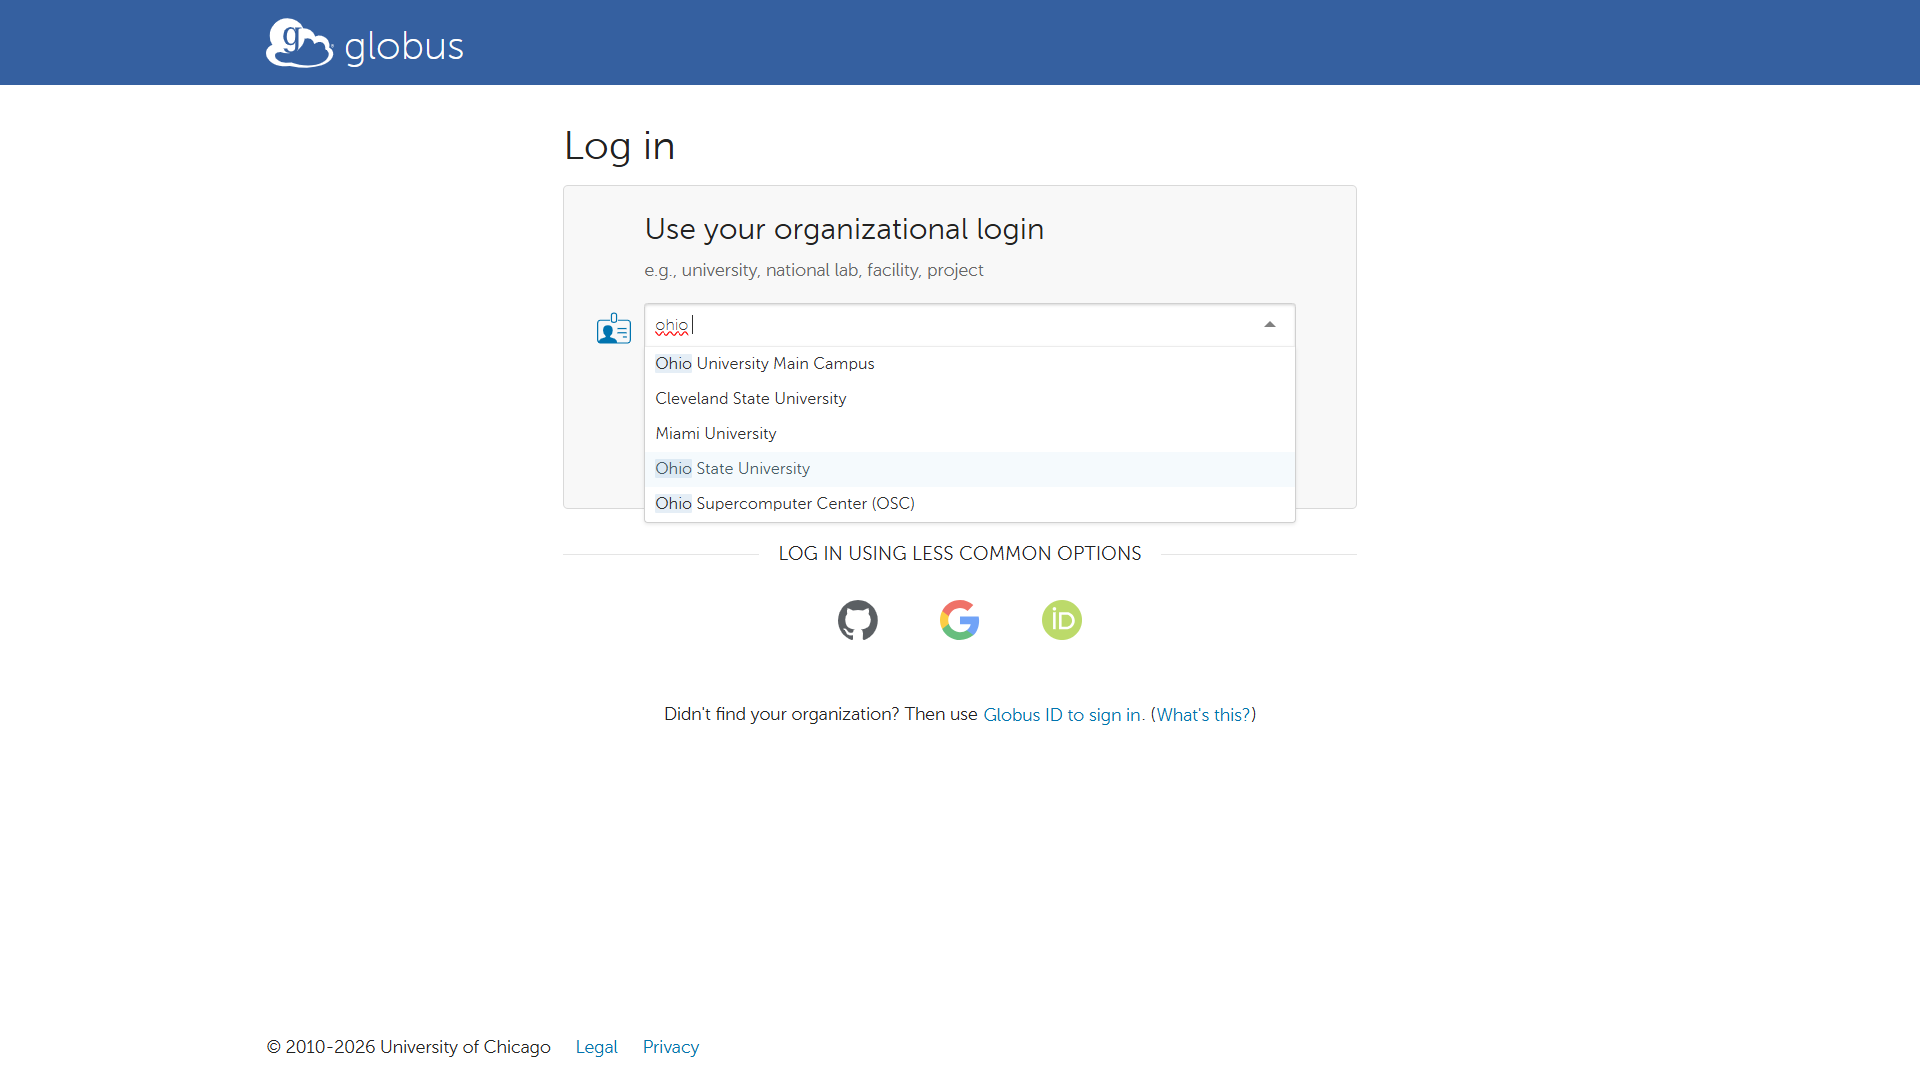
Task: Select Ohio State University
Action: (x=970, y=469)
